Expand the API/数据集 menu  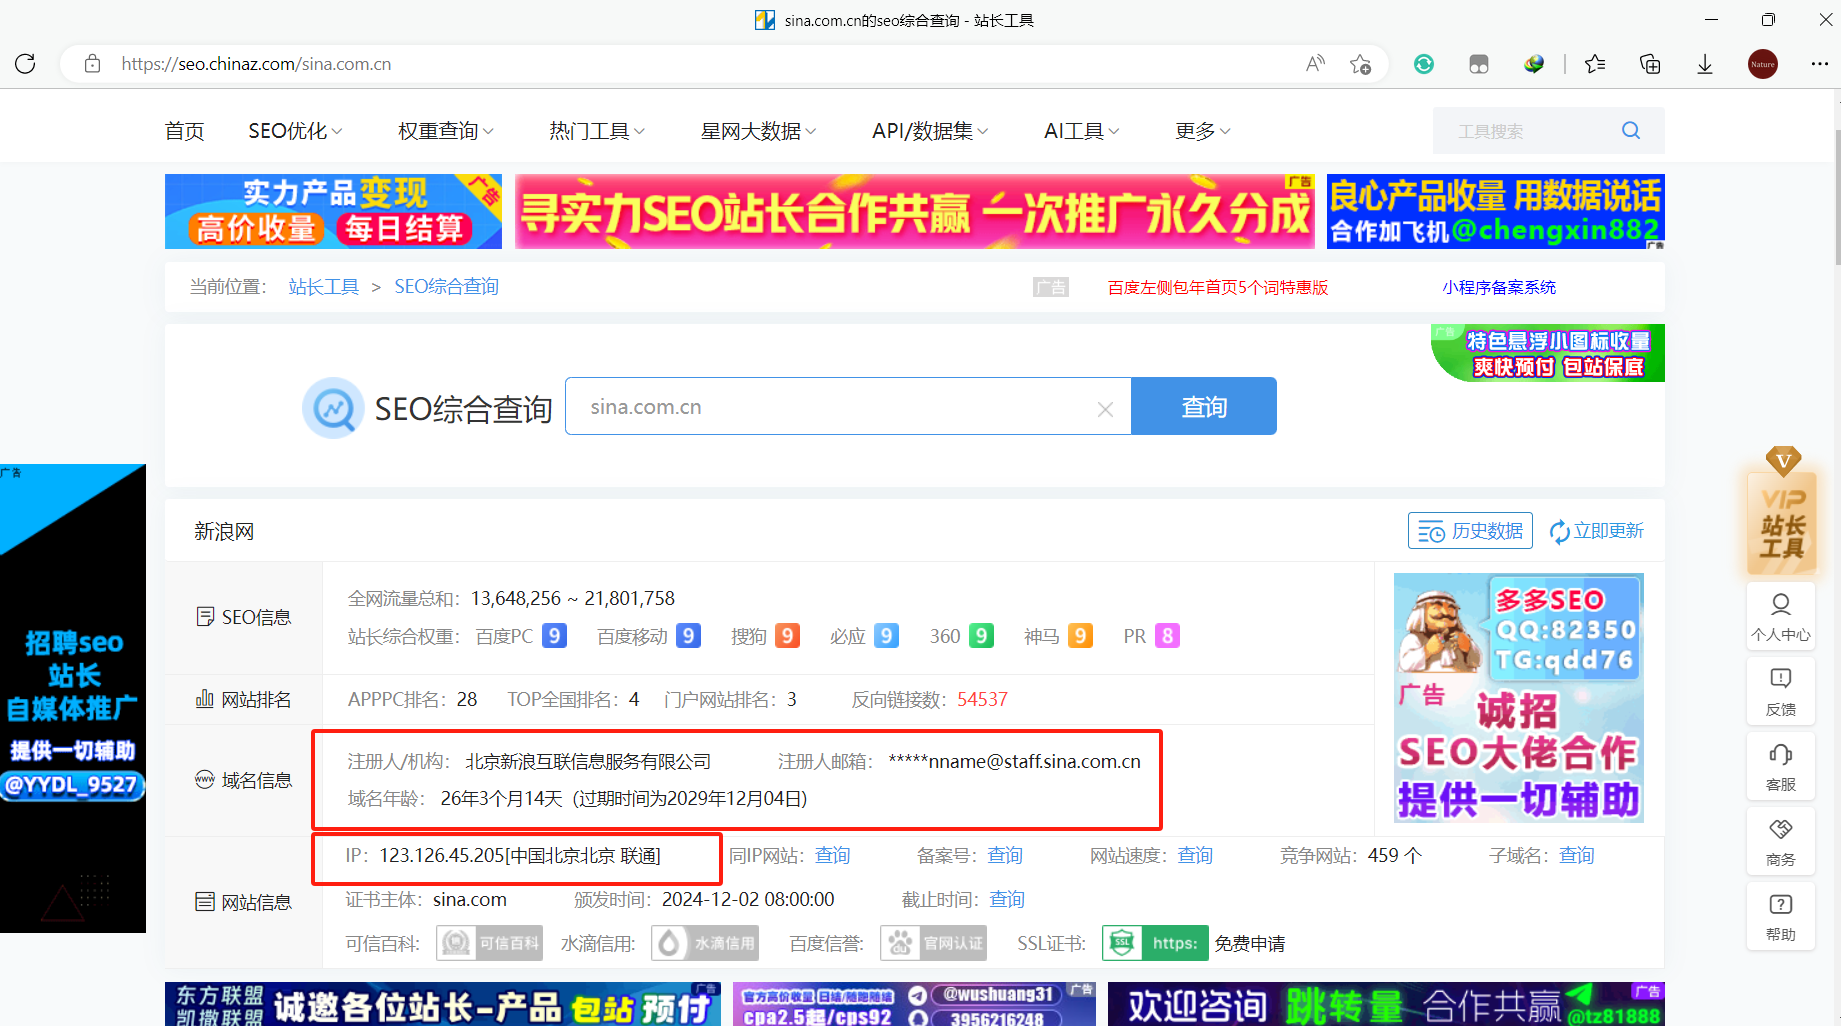[x=930, y=131]
